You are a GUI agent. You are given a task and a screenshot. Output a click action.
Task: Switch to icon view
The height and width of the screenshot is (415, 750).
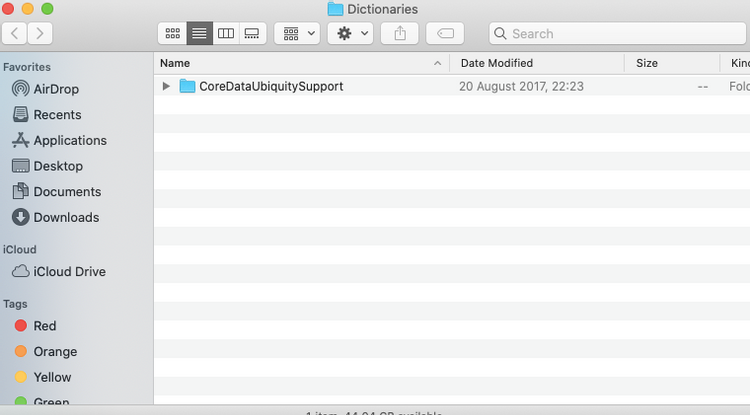172,33
